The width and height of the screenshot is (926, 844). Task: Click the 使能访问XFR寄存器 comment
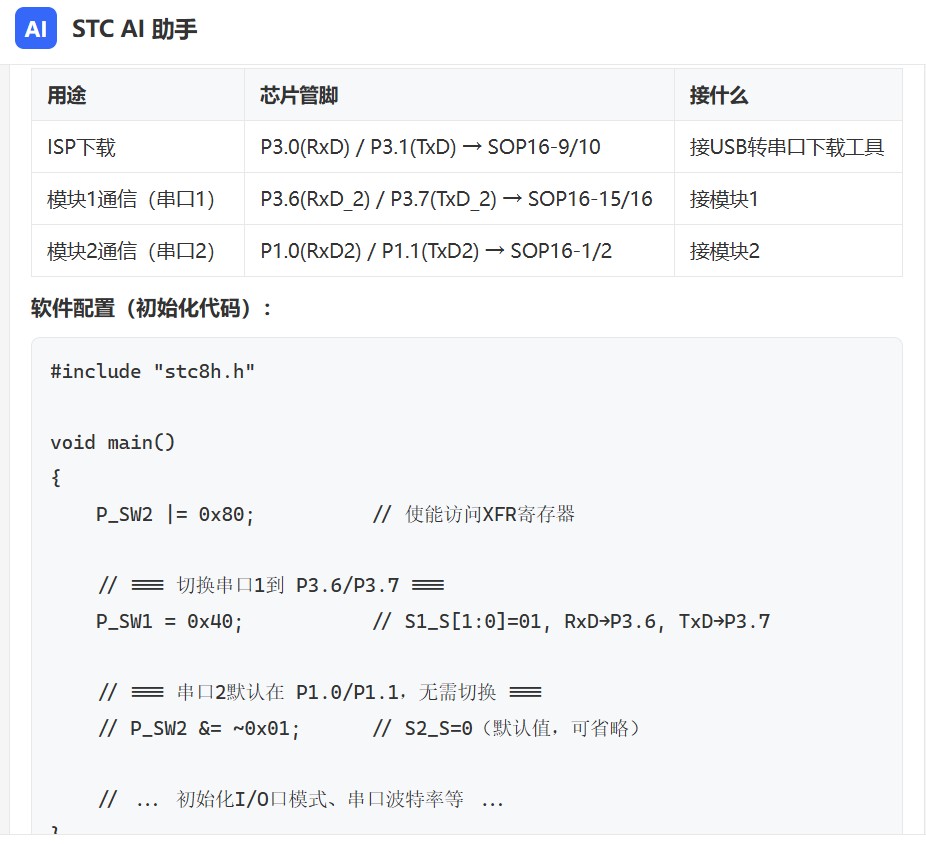[474, 514]
